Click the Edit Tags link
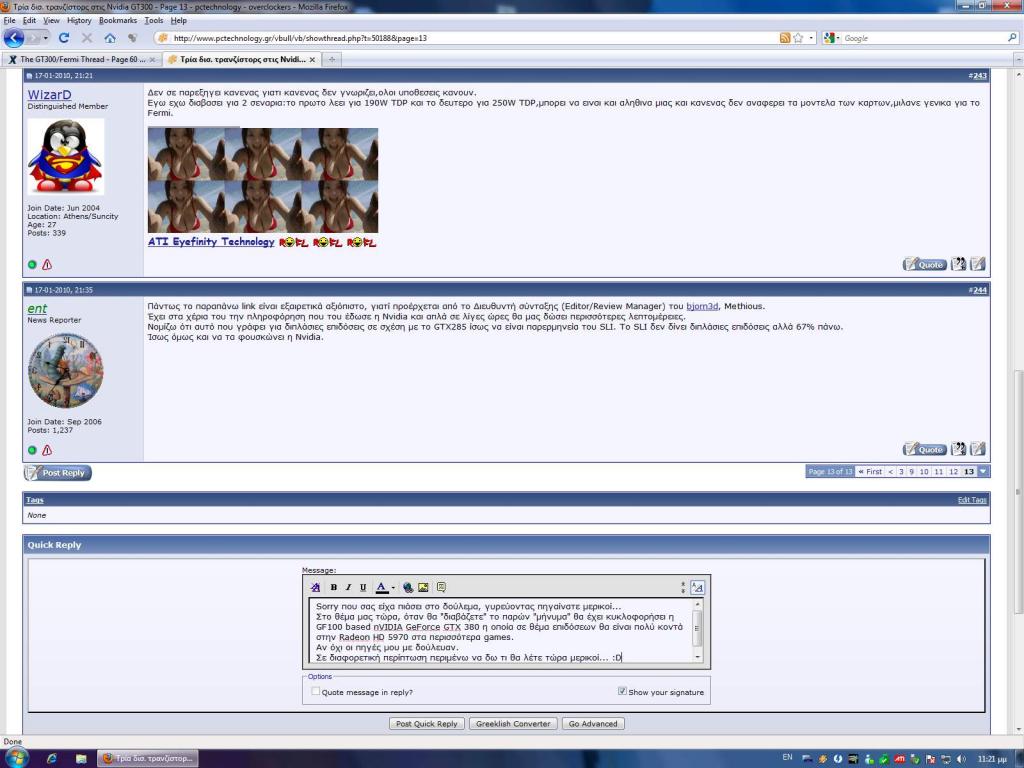 pos(972,500)
